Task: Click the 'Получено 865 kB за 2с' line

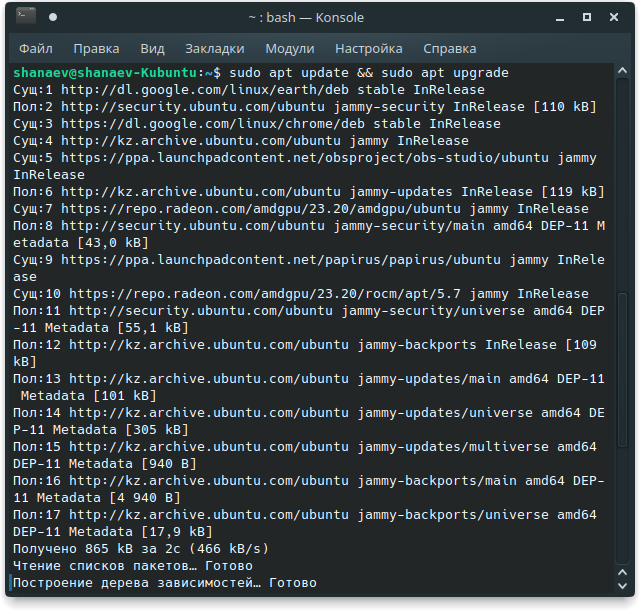Action: 141,549
